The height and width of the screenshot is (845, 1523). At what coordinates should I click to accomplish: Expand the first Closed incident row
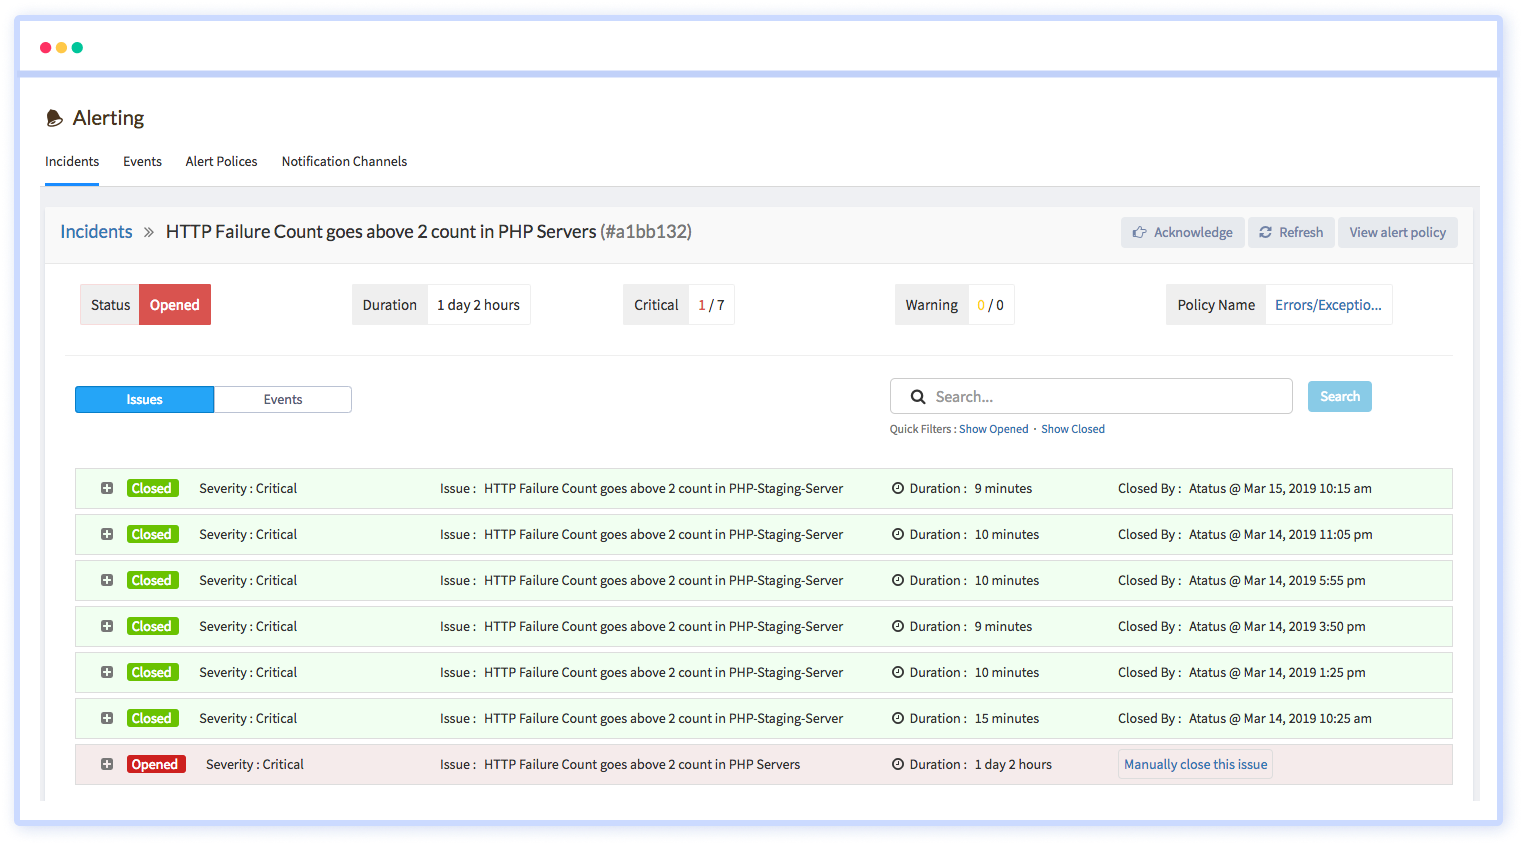107,488
